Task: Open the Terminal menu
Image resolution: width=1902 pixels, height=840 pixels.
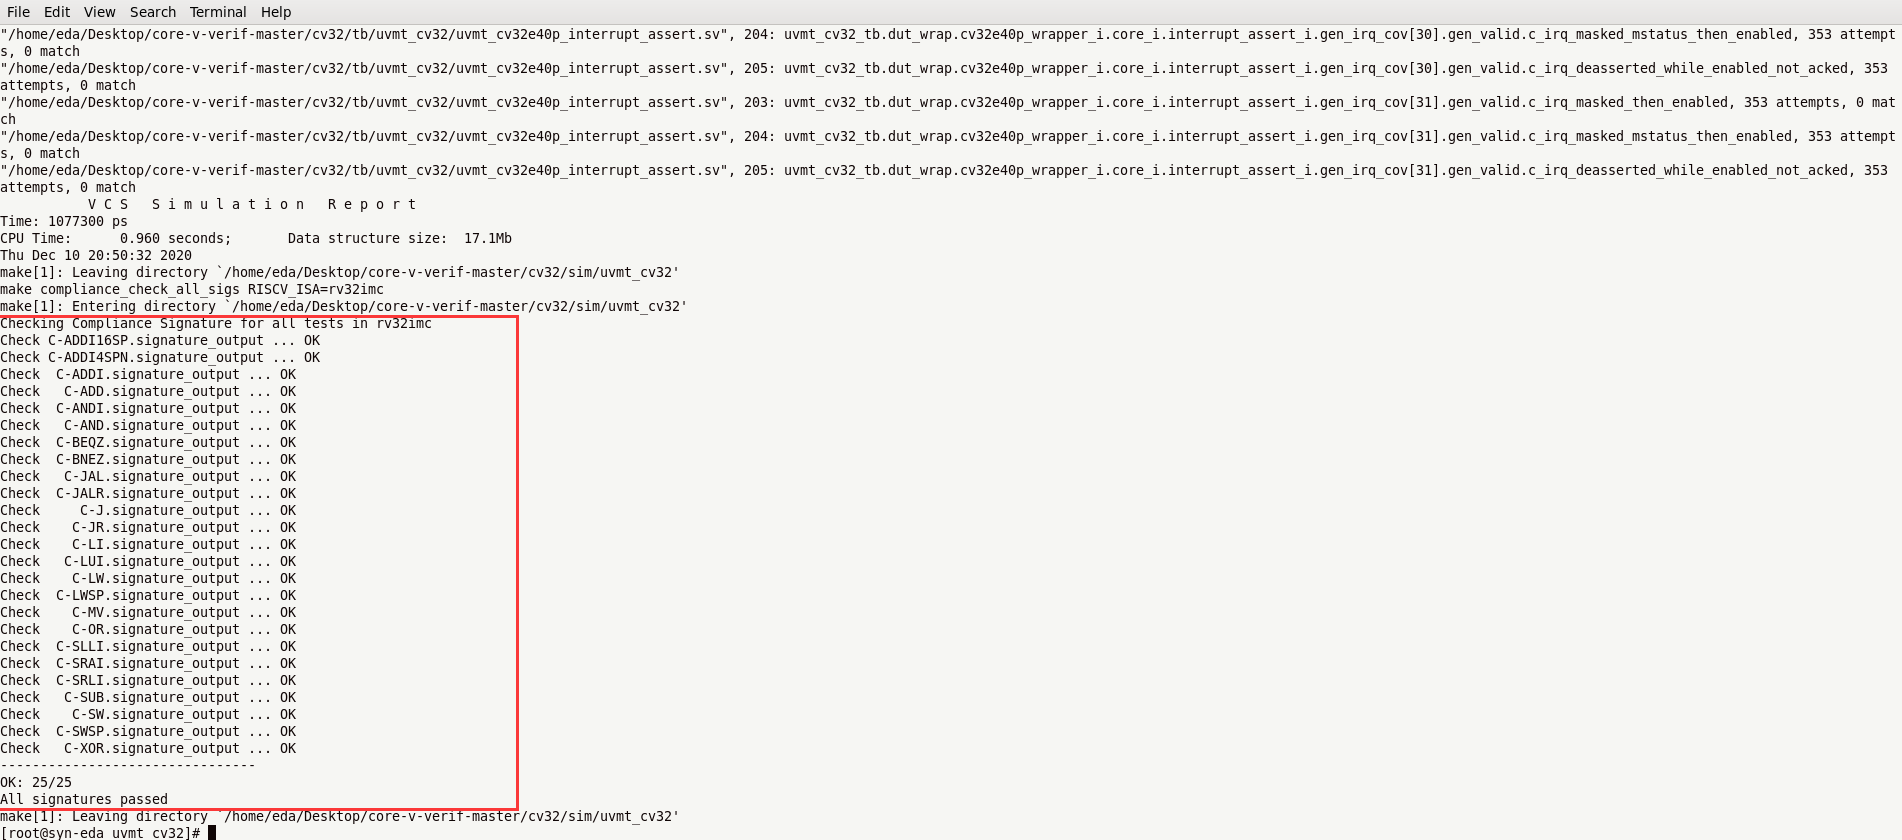Action: point(218,12)
